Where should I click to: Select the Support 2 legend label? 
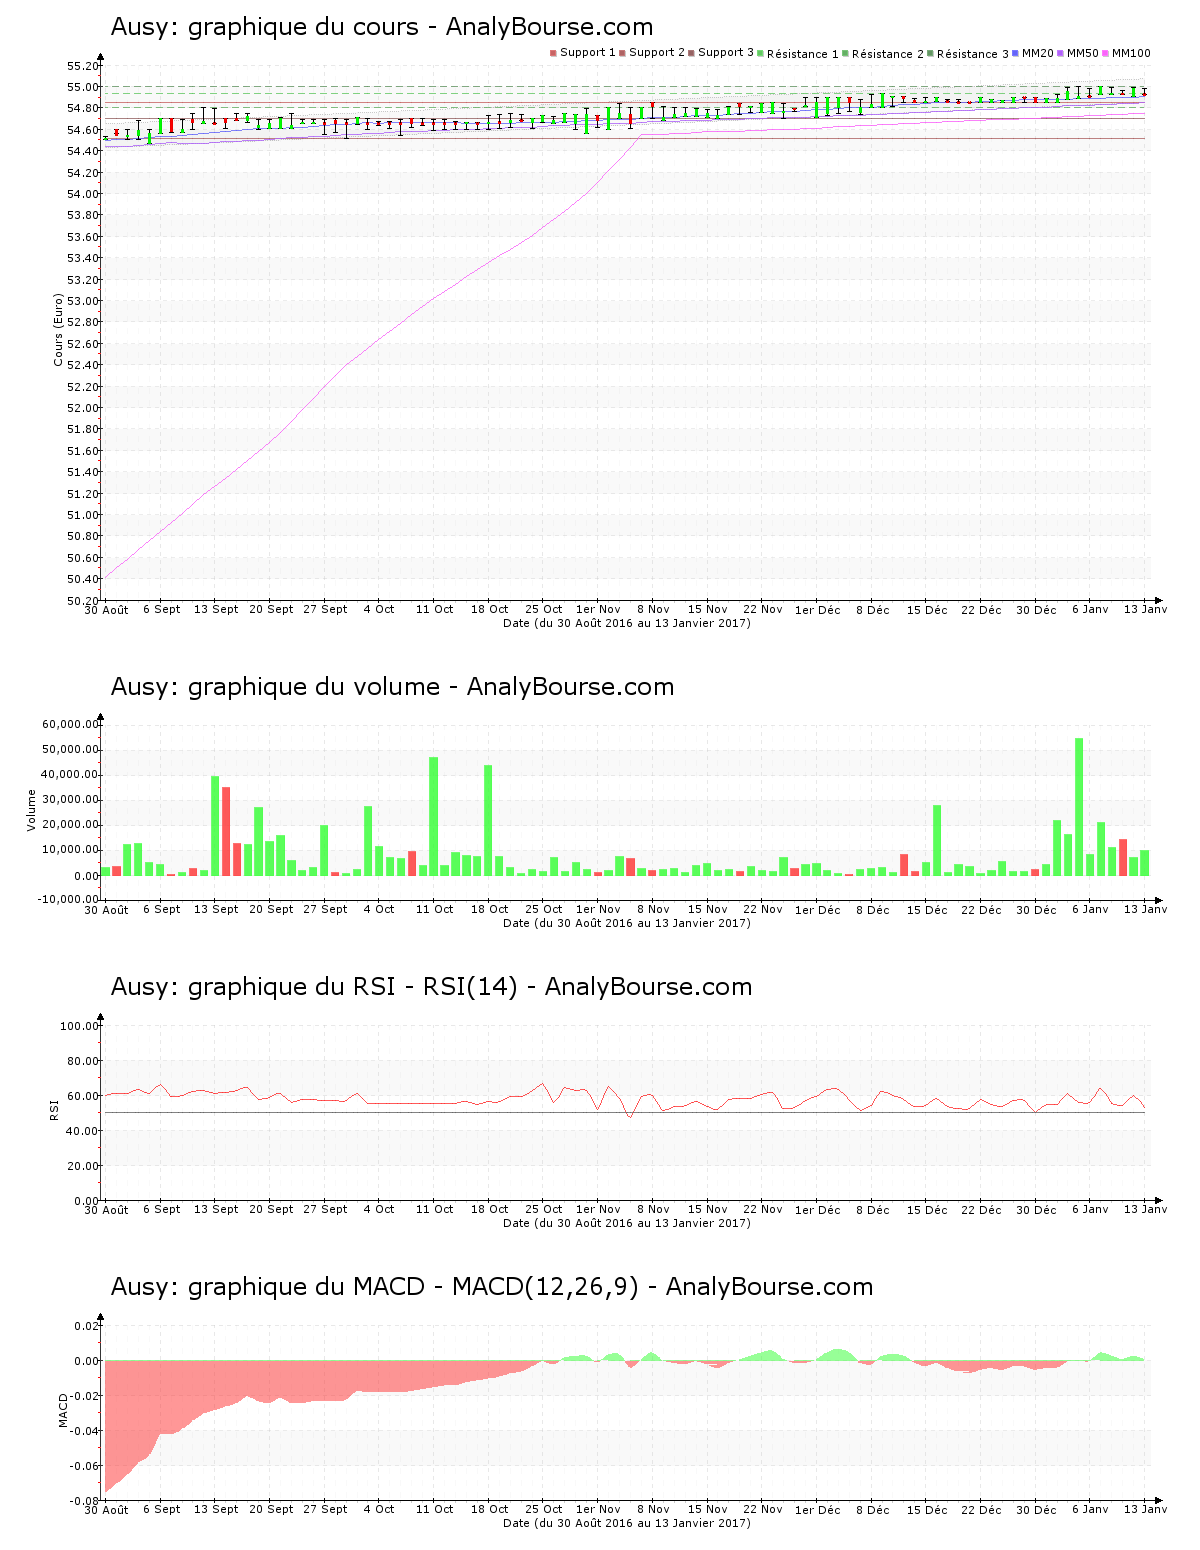[657, 53]
